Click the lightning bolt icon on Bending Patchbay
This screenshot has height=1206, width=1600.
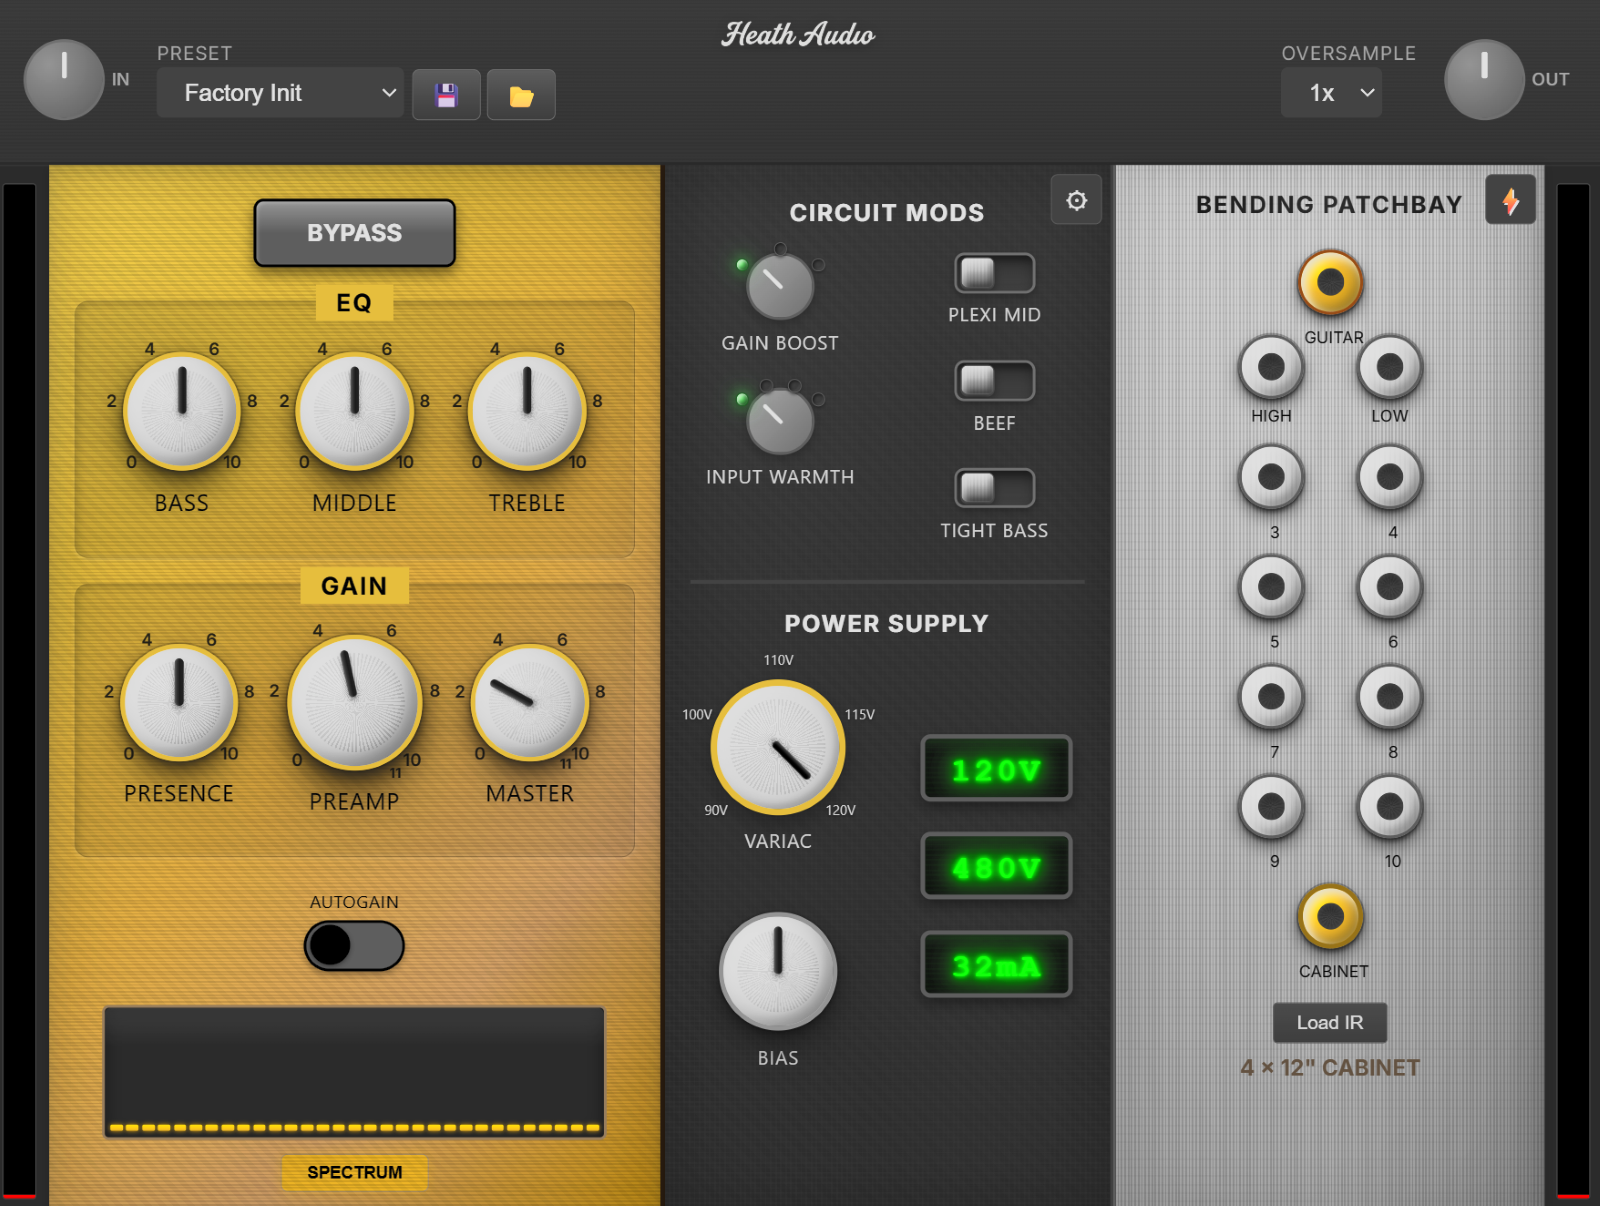[1511, 199]
